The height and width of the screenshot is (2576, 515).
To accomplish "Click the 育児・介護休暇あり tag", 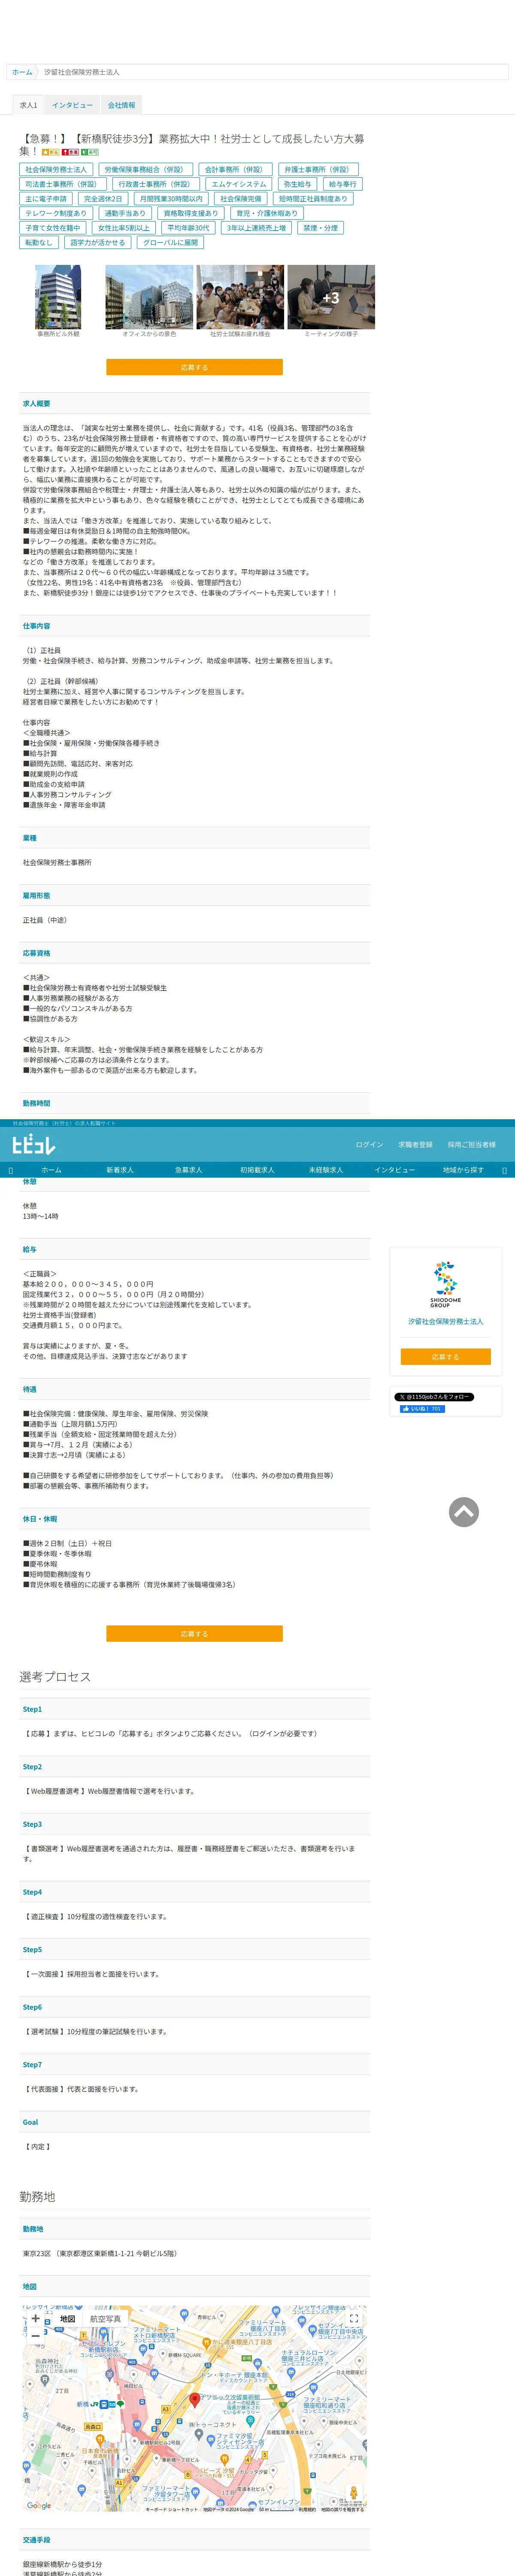I will 266,213.
